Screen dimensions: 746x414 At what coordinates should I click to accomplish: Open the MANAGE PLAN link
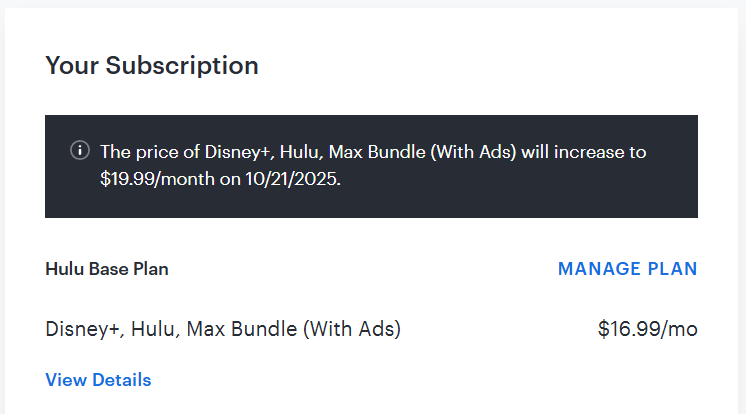coord(627,269)
